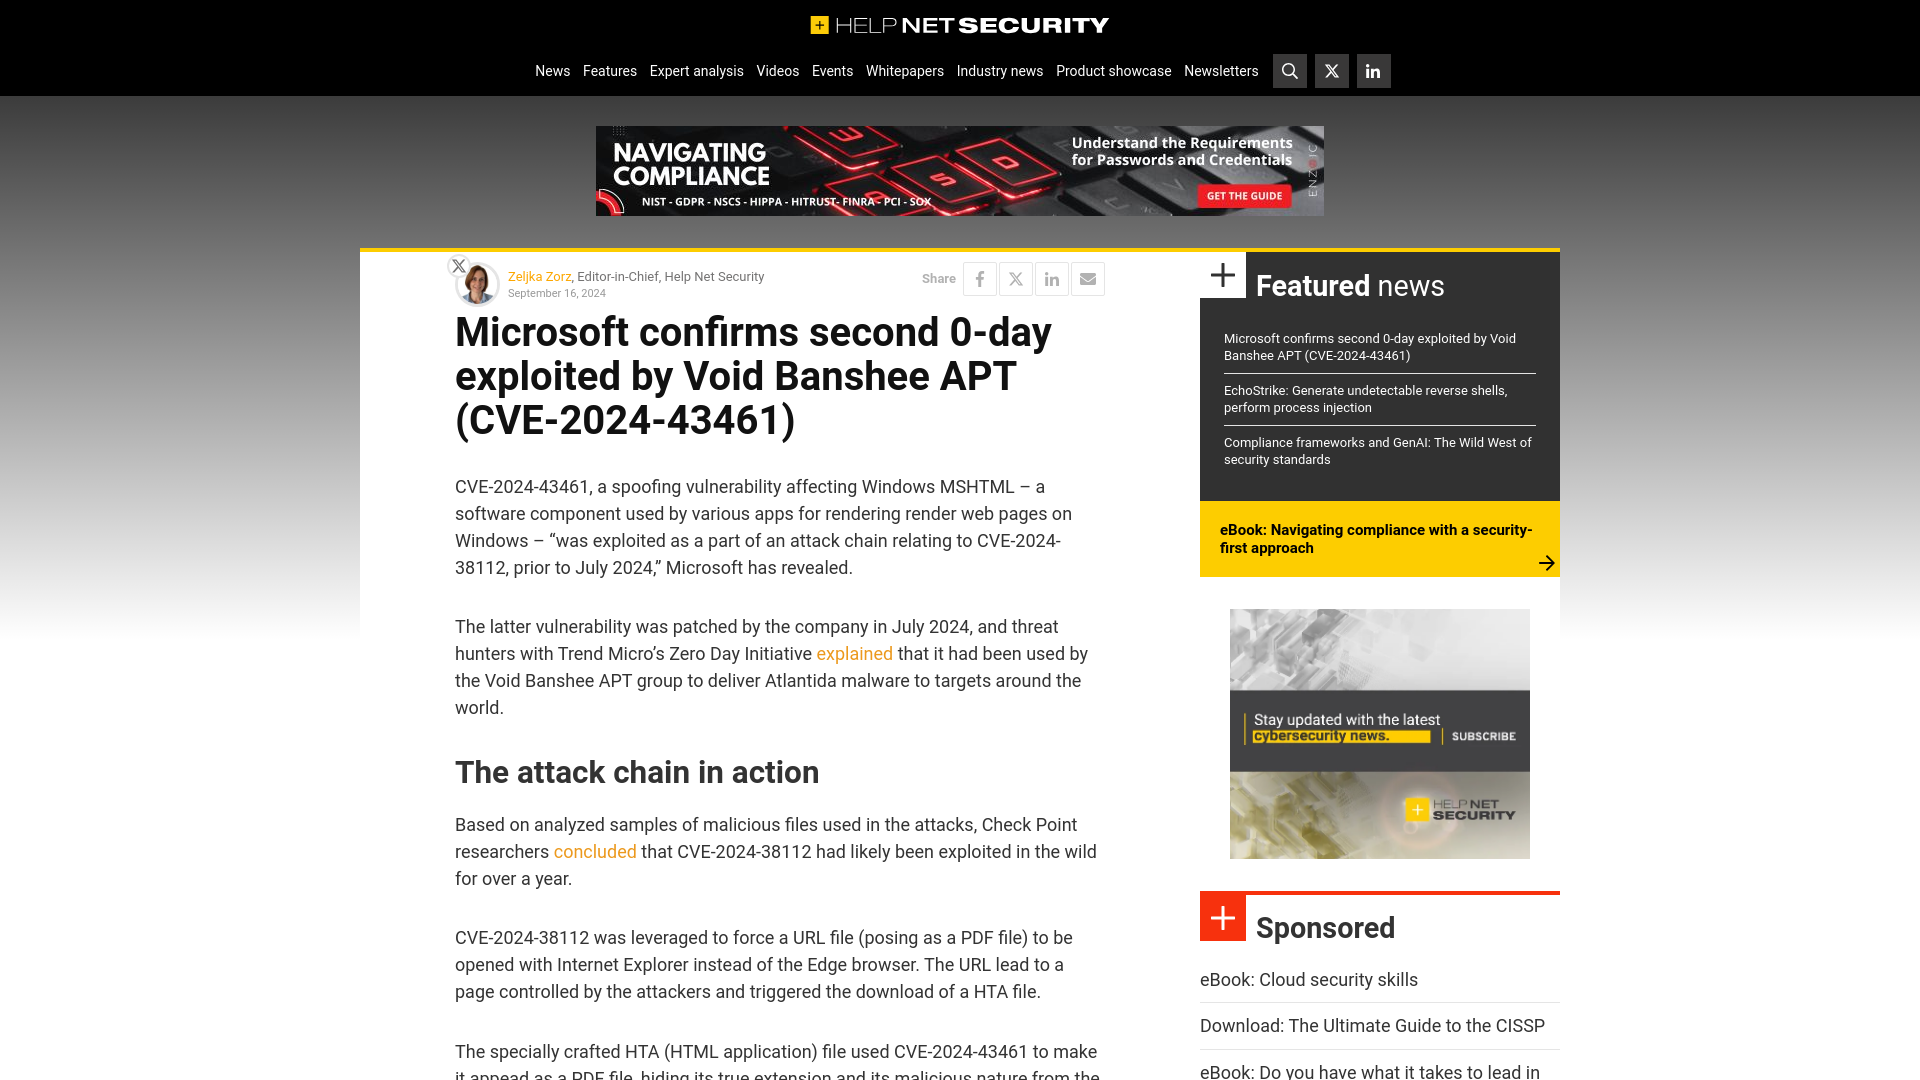Share article via X (Twitter) share icon
The image size is (1920, 1080).
pos(1015,278)
